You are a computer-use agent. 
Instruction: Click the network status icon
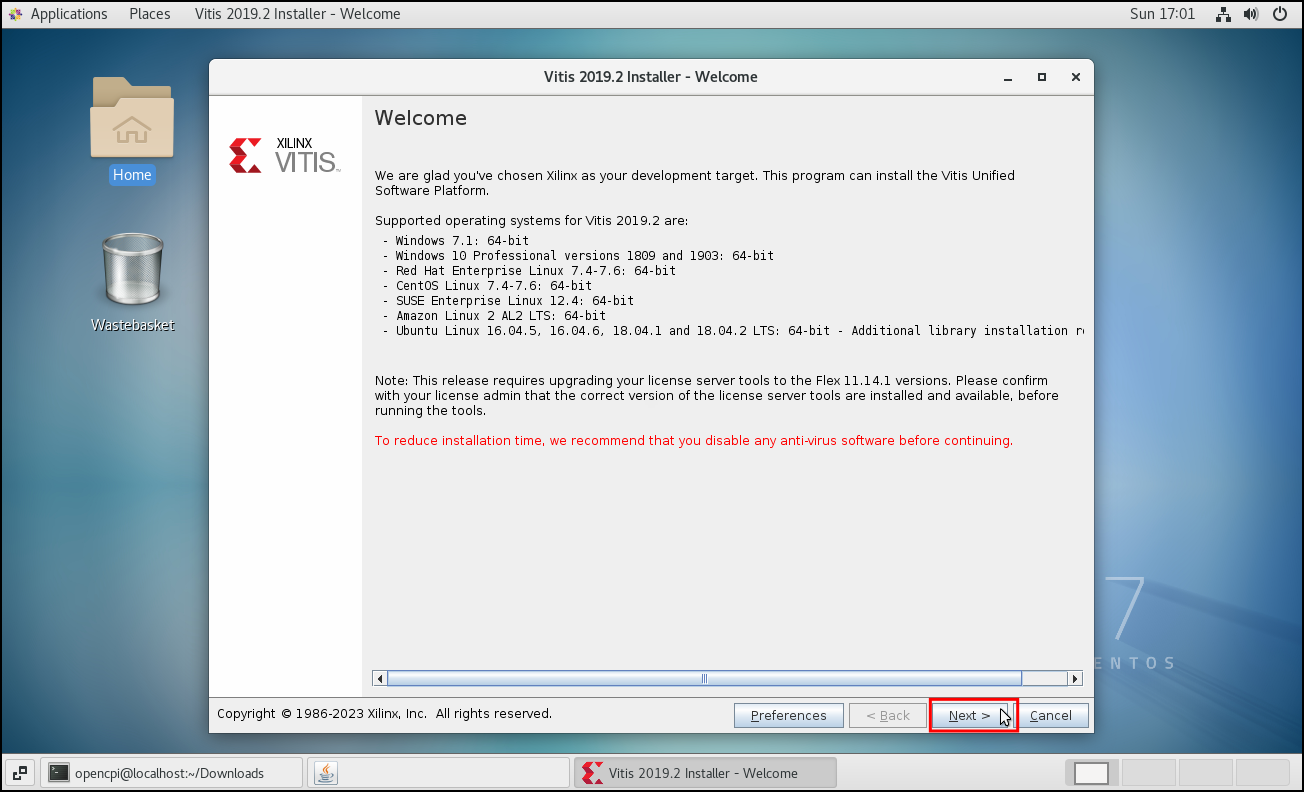pos(1223,14)
